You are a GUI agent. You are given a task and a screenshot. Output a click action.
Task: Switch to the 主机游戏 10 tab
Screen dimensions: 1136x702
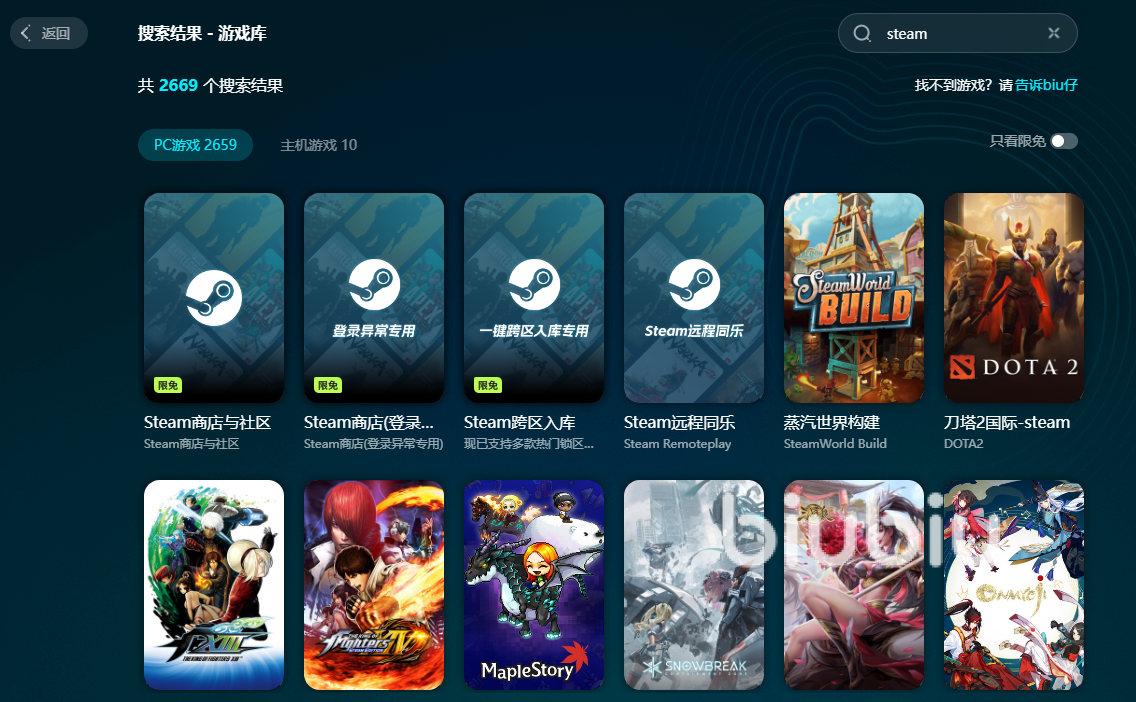(x=319, y=145)
